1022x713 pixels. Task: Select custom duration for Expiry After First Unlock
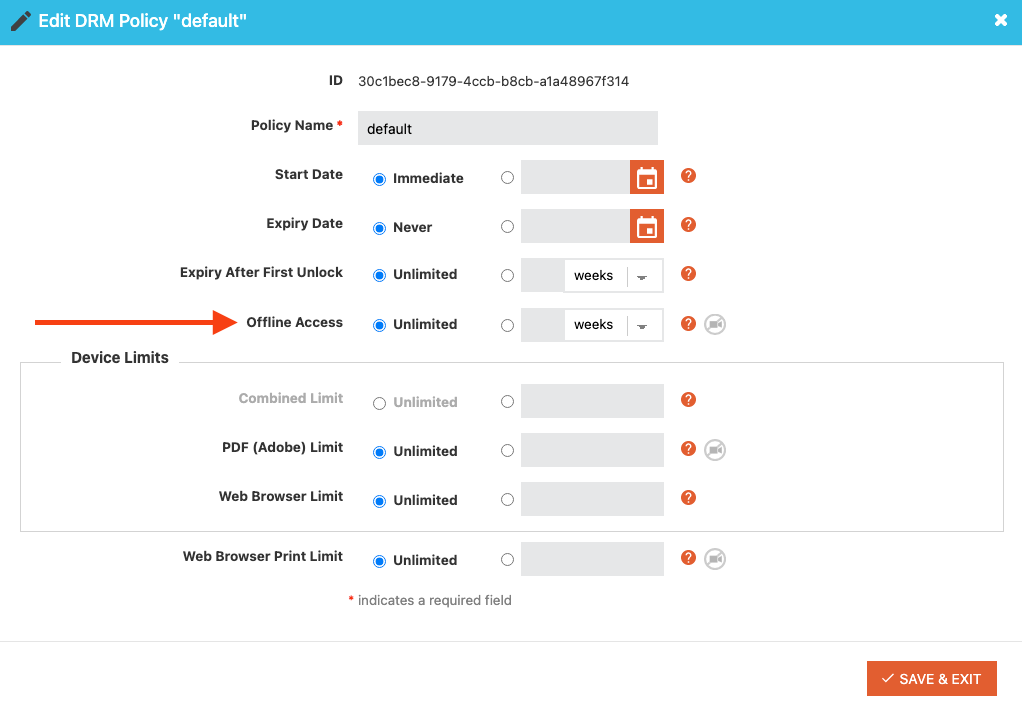(507, 275)
